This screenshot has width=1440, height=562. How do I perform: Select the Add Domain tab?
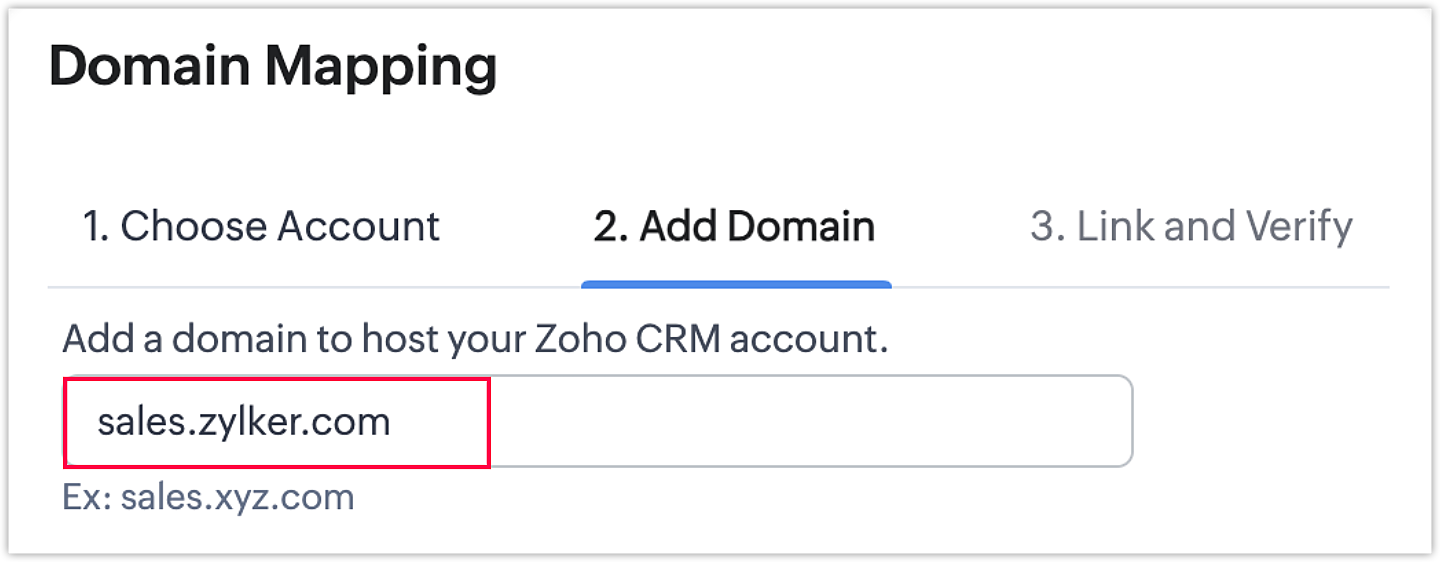pyautogui.click(x=734, y=227)
